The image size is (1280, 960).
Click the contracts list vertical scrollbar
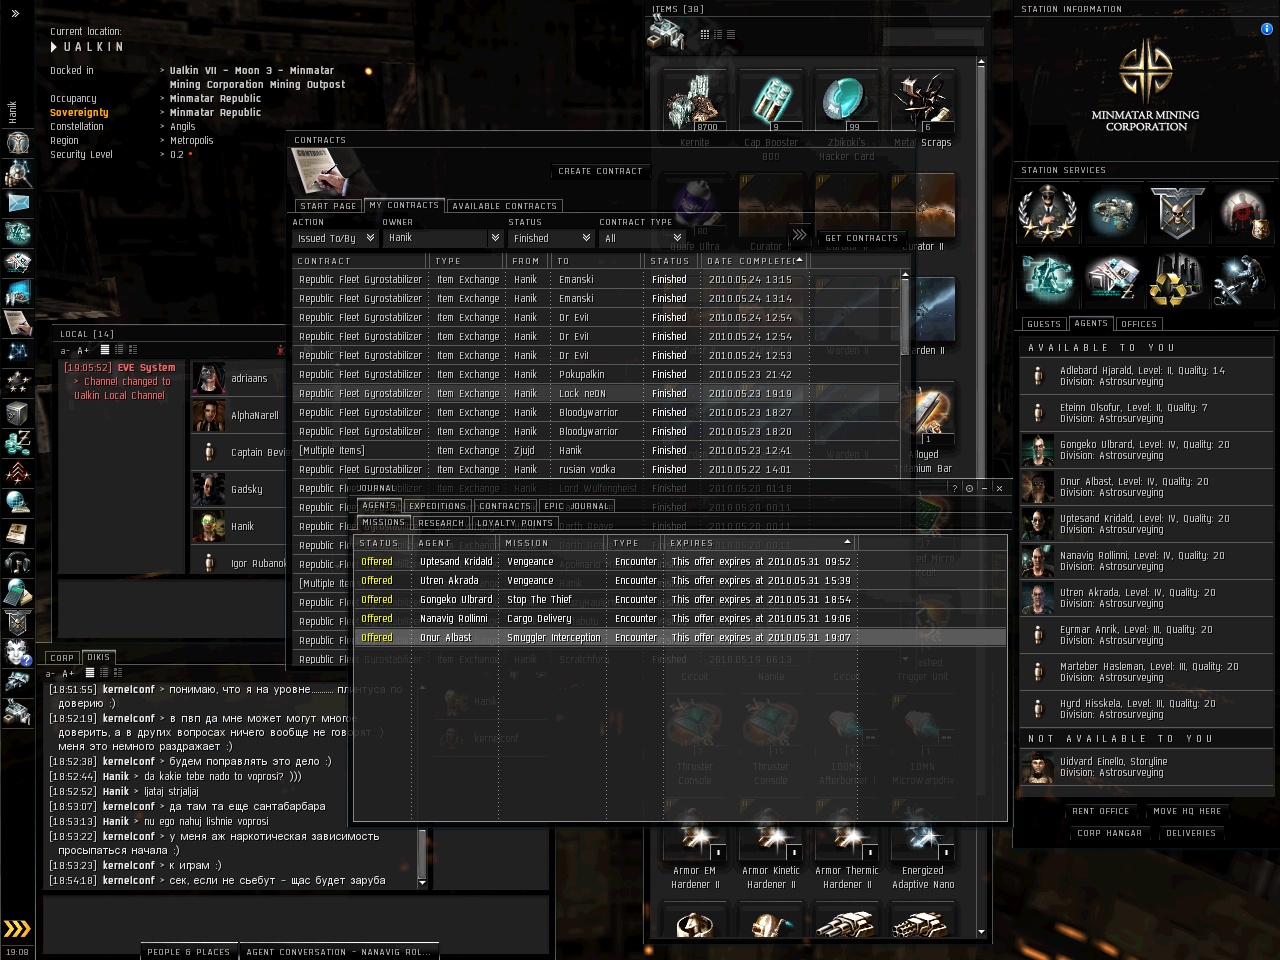click(905, 465)
